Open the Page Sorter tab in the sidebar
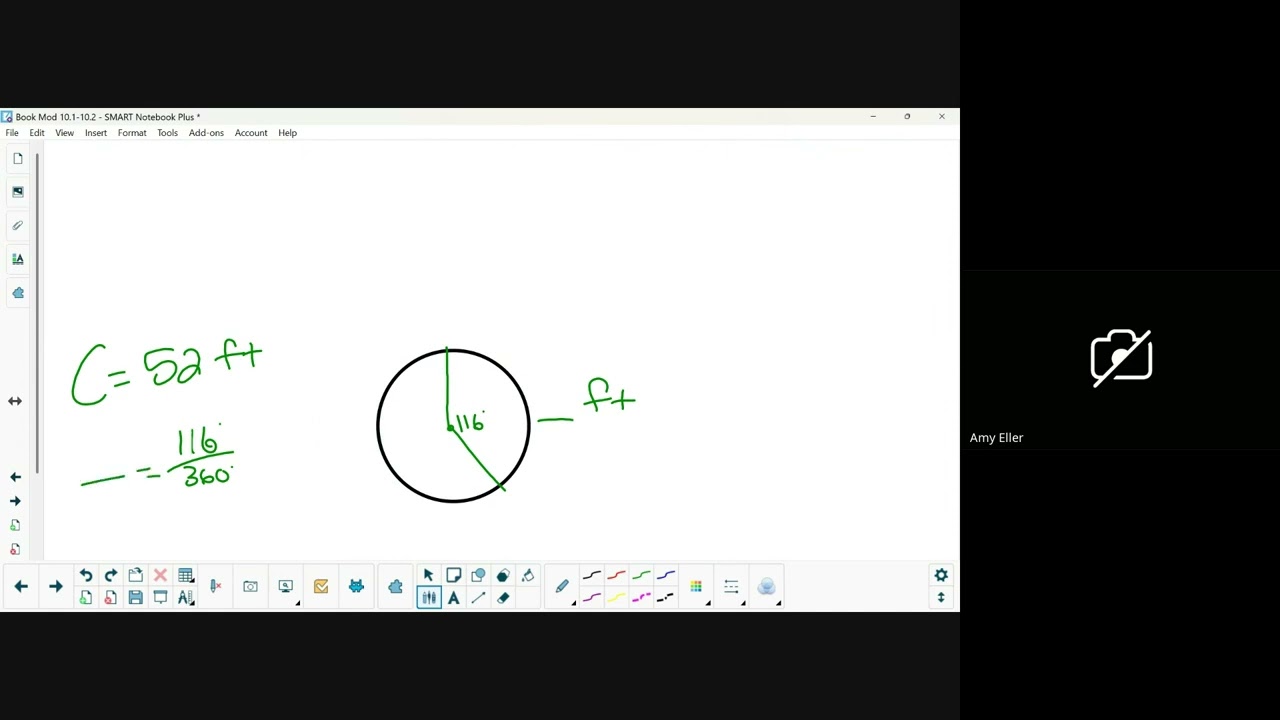Screen dimensions: 1280x720 (17, 159)
